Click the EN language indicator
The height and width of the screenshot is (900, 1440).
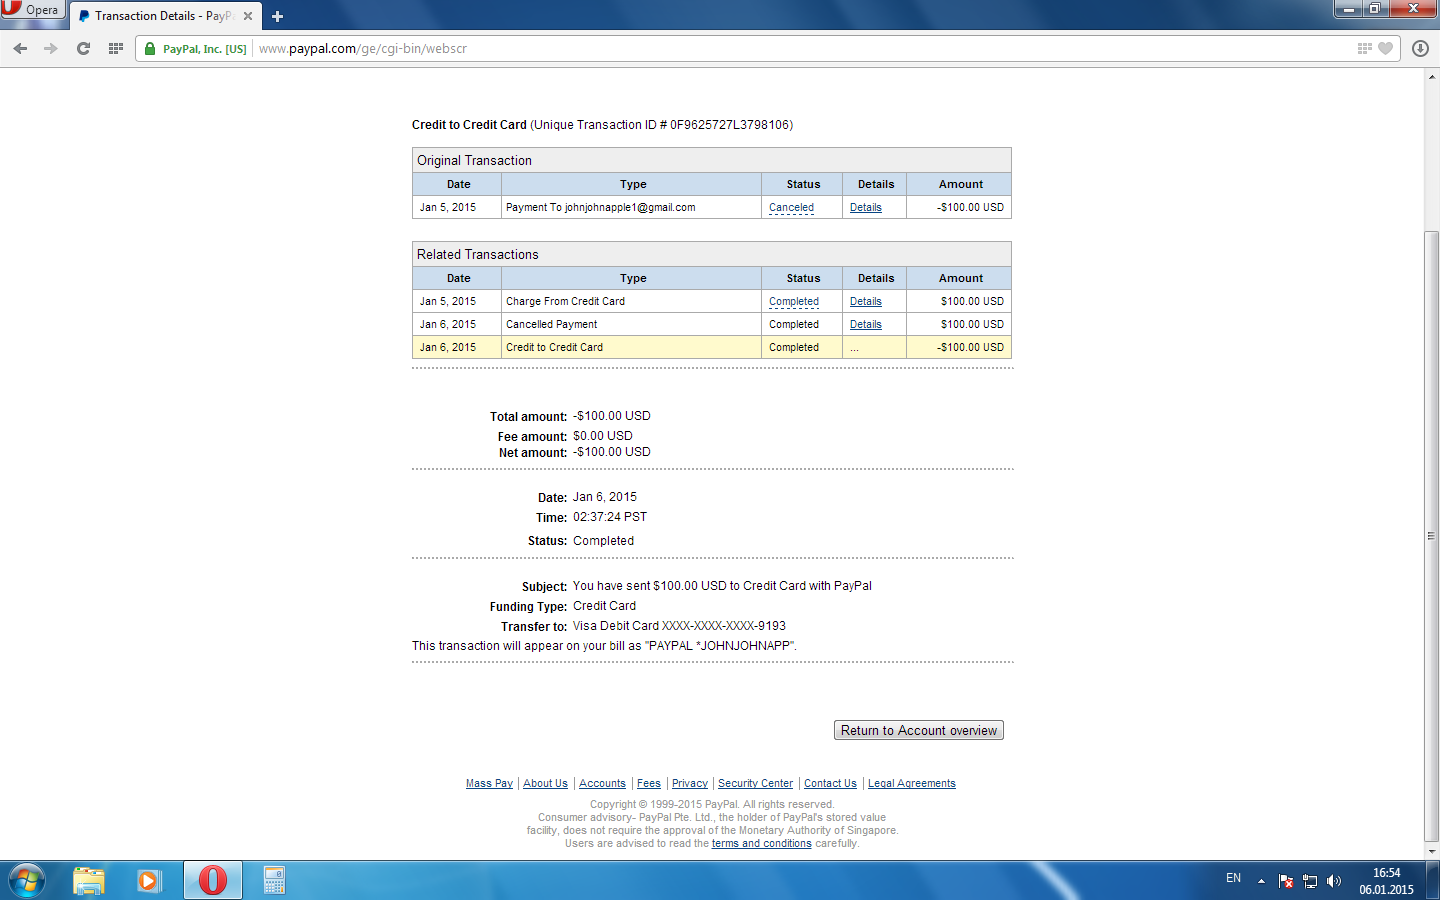pyautogui.click(x=1233, y=879)
